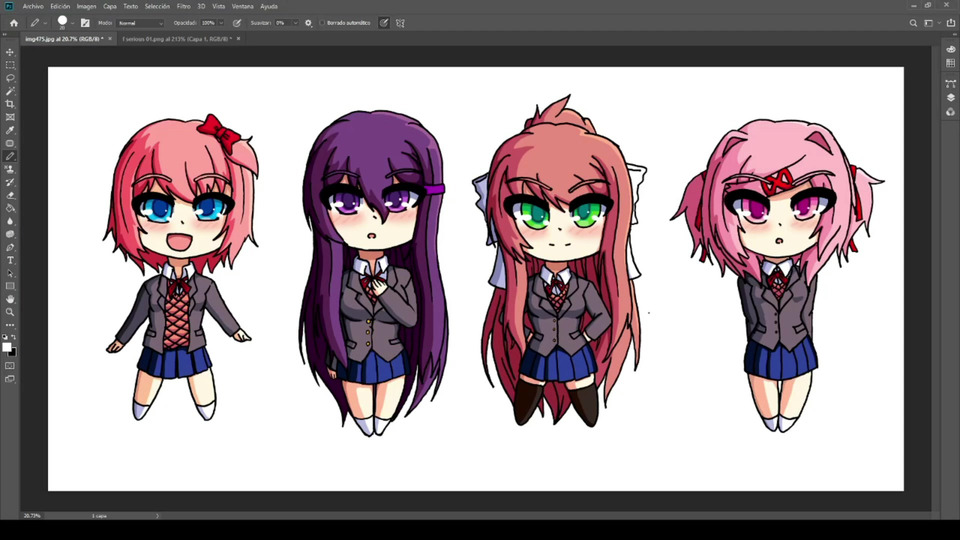
Task: Reset default foreground and background colors
Action: [5, 337]
